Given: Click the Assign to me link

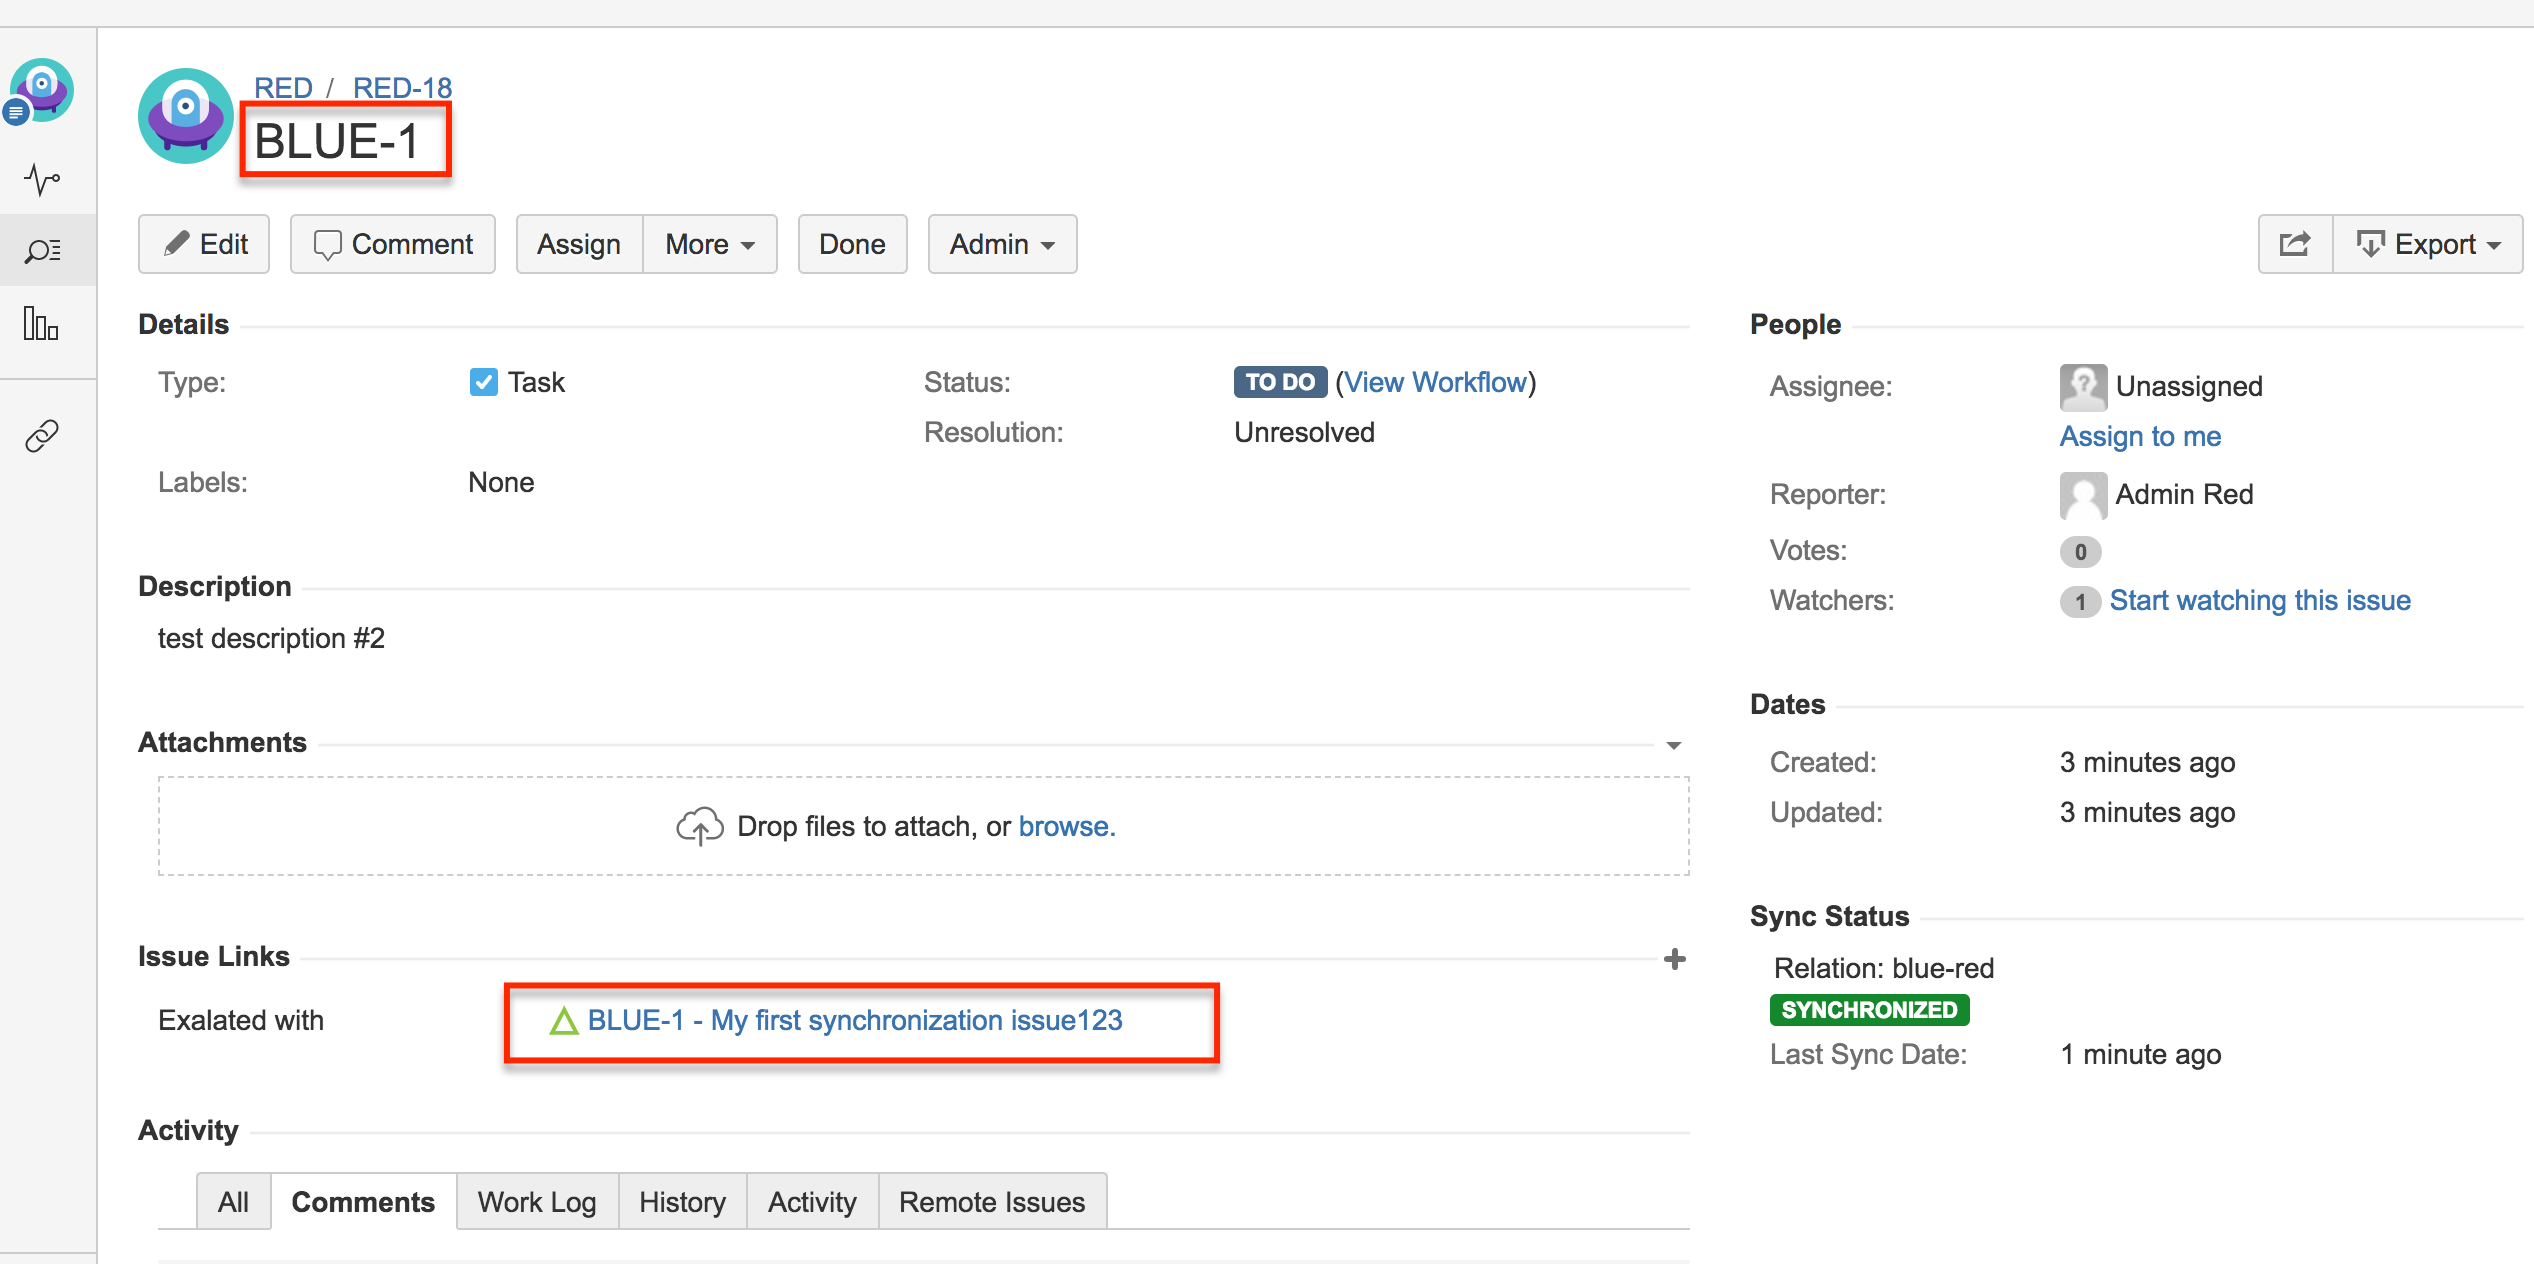Looking at the screenshot, I should tap(2140, 436).
